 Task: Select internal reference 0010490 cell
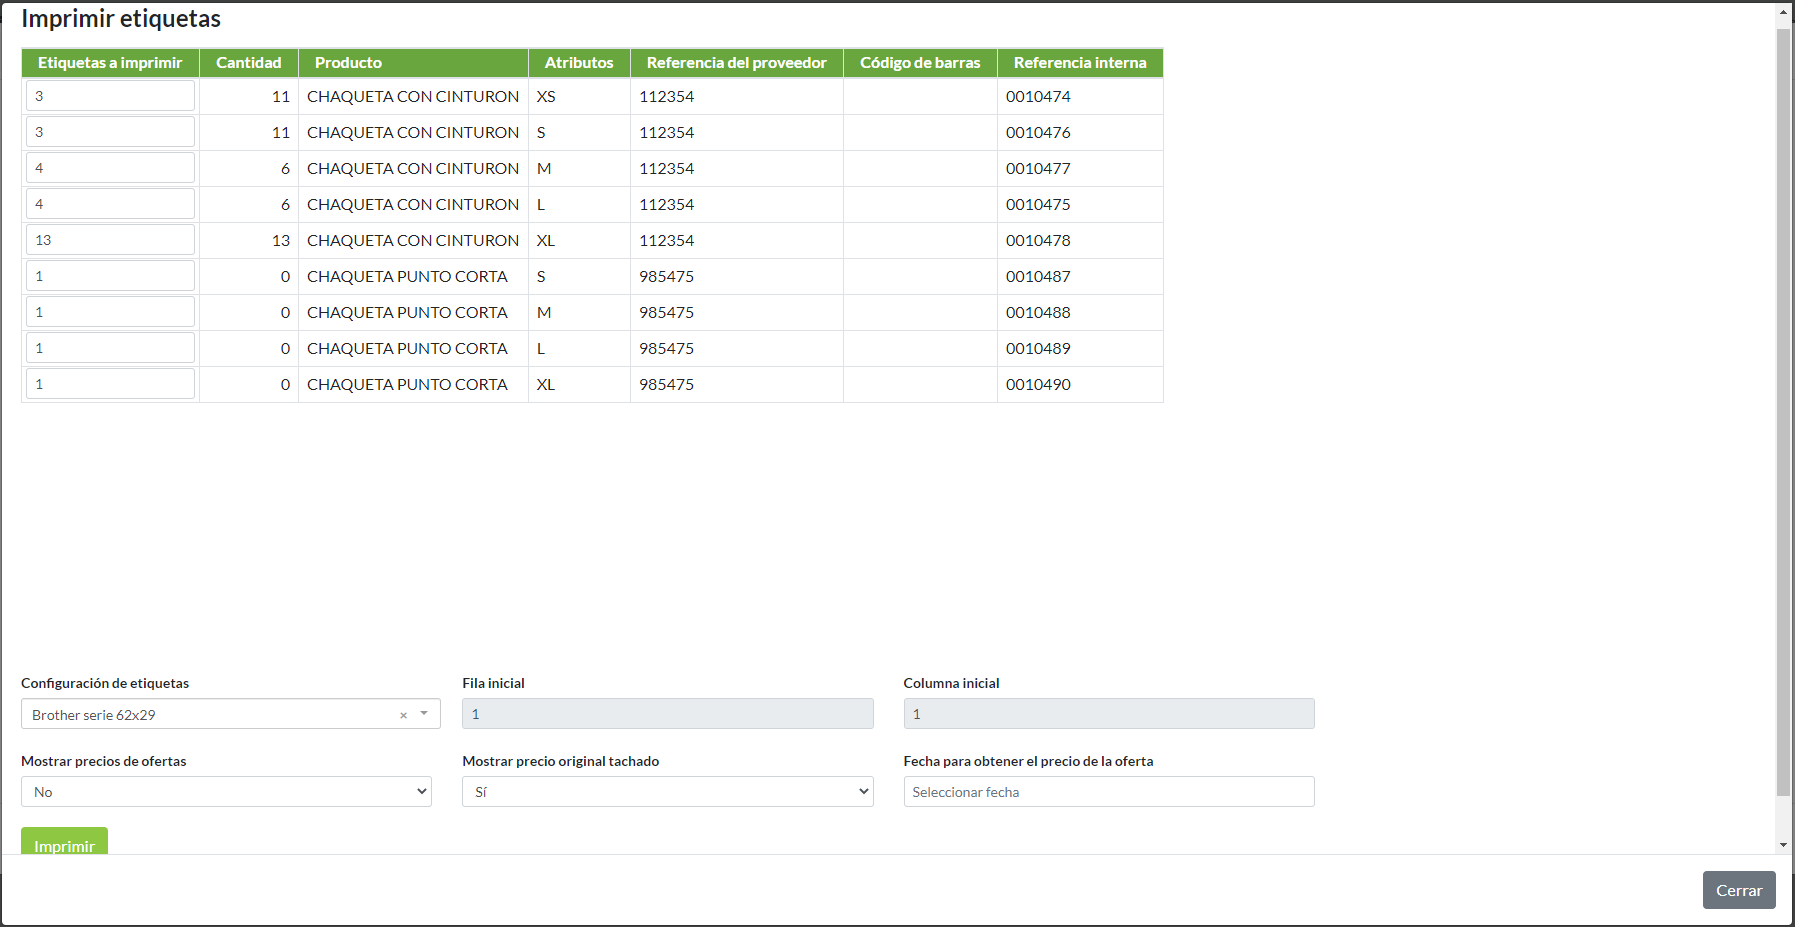[x=1038, y=385]
